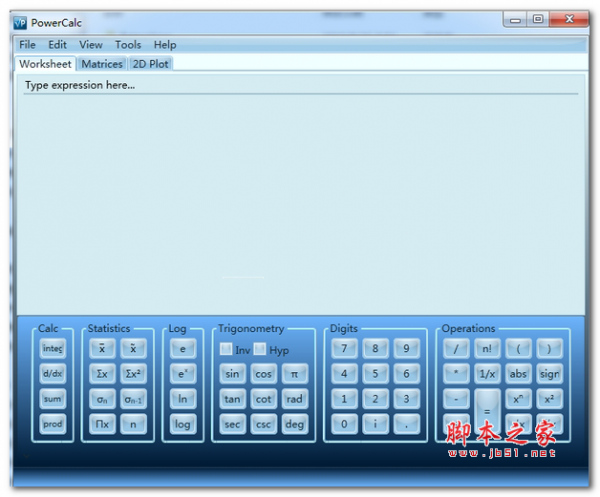Click the abs button in Operations
The height and width of the screenshot is (497, 600).
[x=518, y=373]
